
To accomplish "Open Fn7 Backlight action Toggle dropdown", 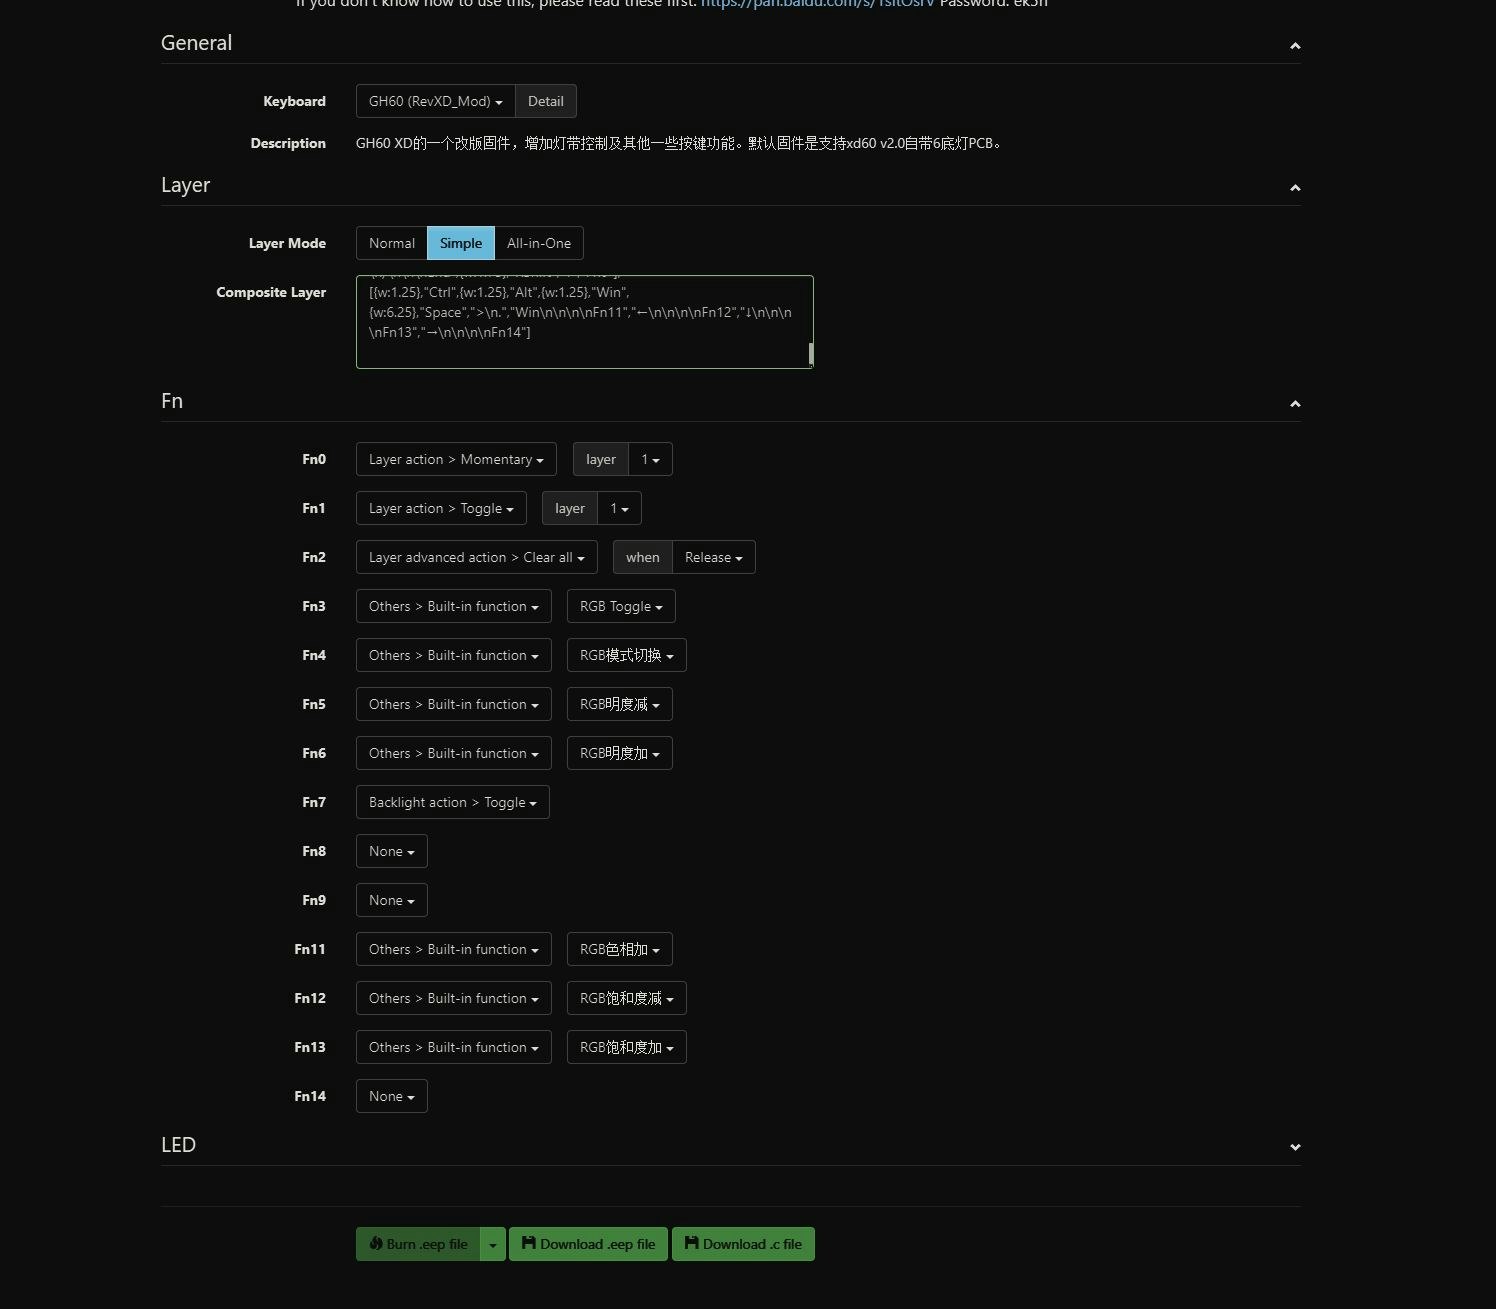I will (x=452, y=802).
